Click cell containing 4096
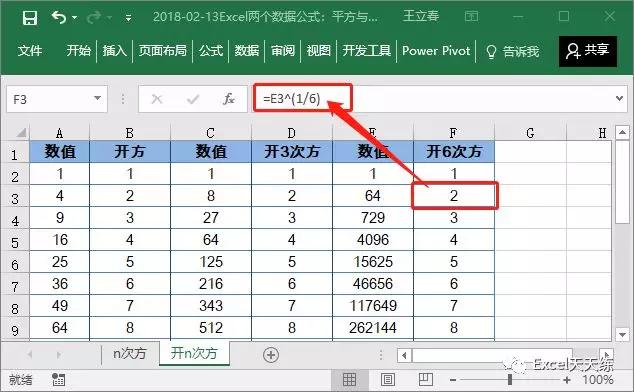Viewport: 634px width, 392px height. pyautogui.click(x=373, y=239)
